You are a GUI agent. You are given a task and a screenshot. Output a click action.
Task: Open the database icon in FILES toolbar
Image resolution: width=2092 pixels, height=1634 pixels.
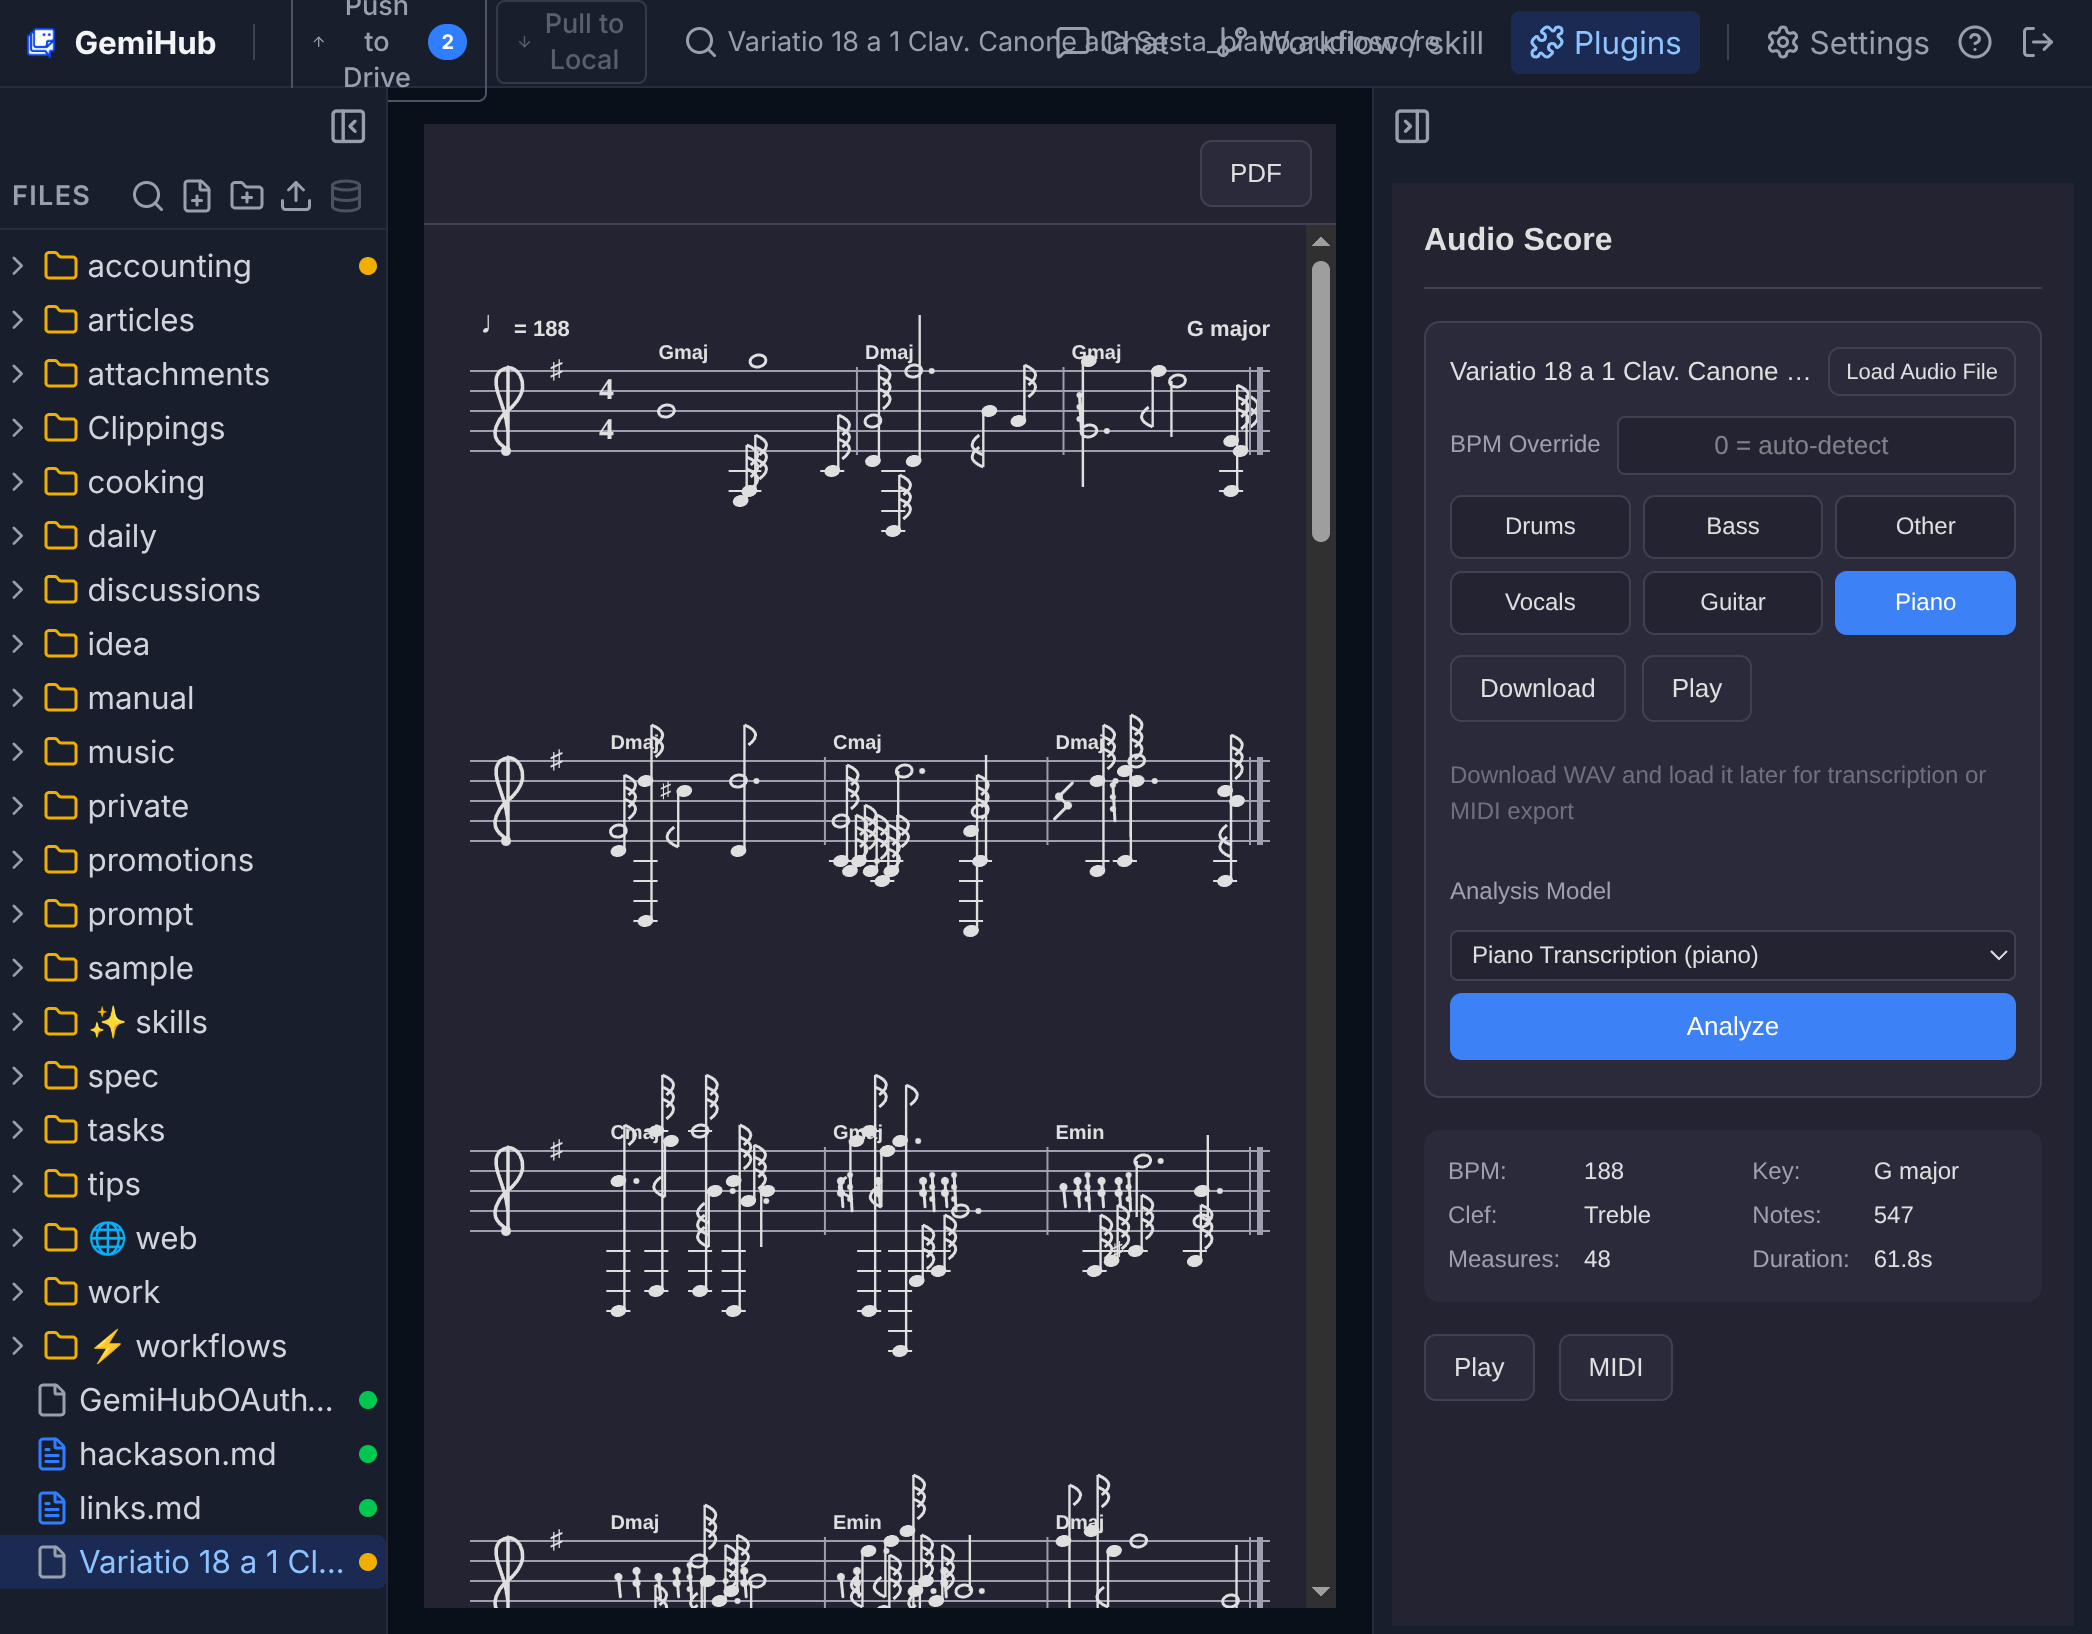tap(345, 196)
